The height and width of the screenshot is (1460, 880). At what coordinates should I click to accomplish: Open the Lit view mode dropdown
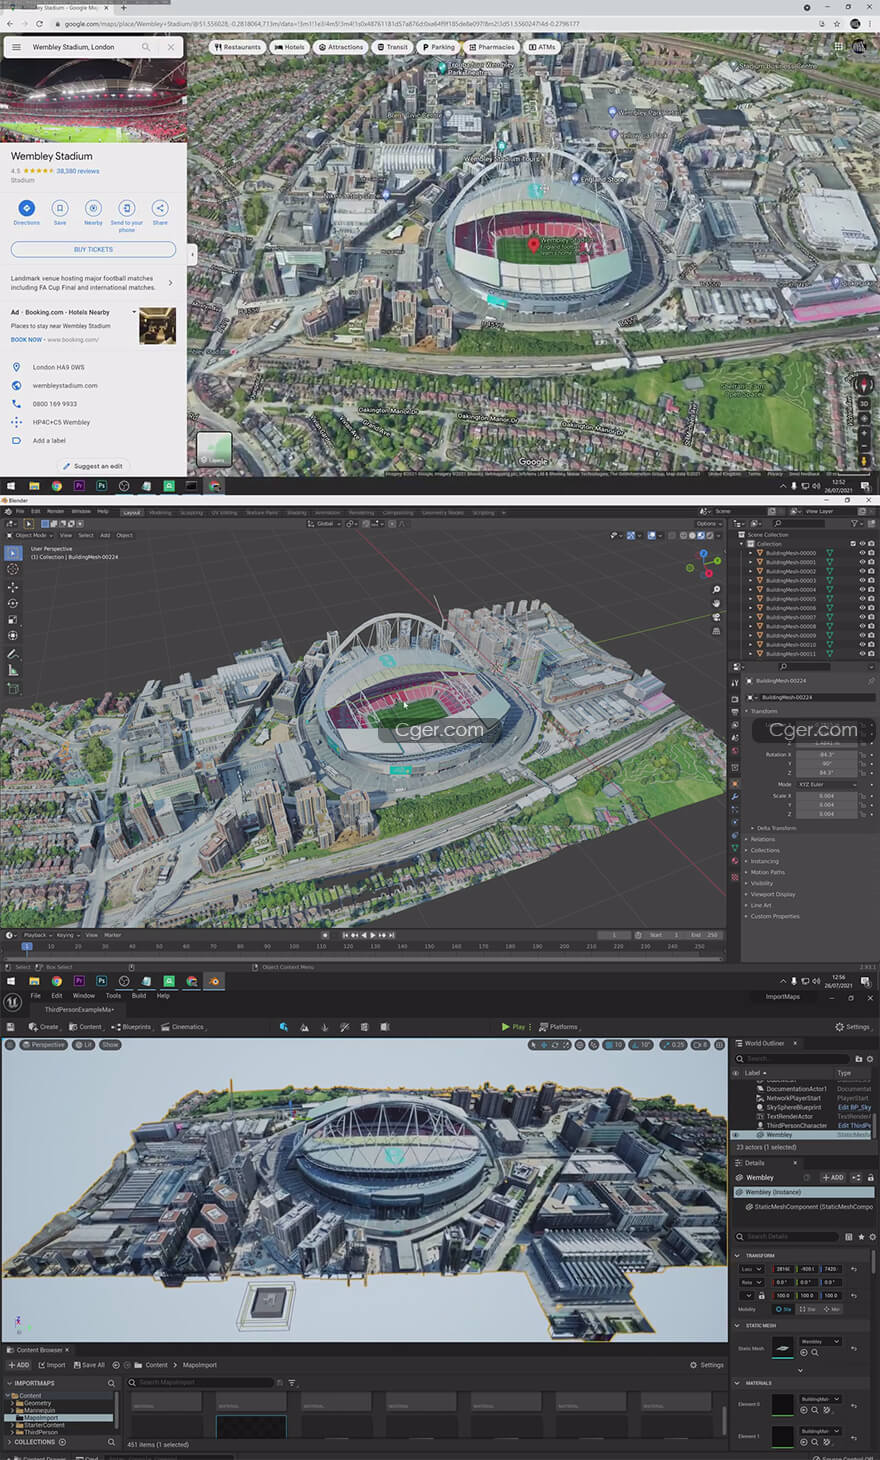(x=84, y=1045)
